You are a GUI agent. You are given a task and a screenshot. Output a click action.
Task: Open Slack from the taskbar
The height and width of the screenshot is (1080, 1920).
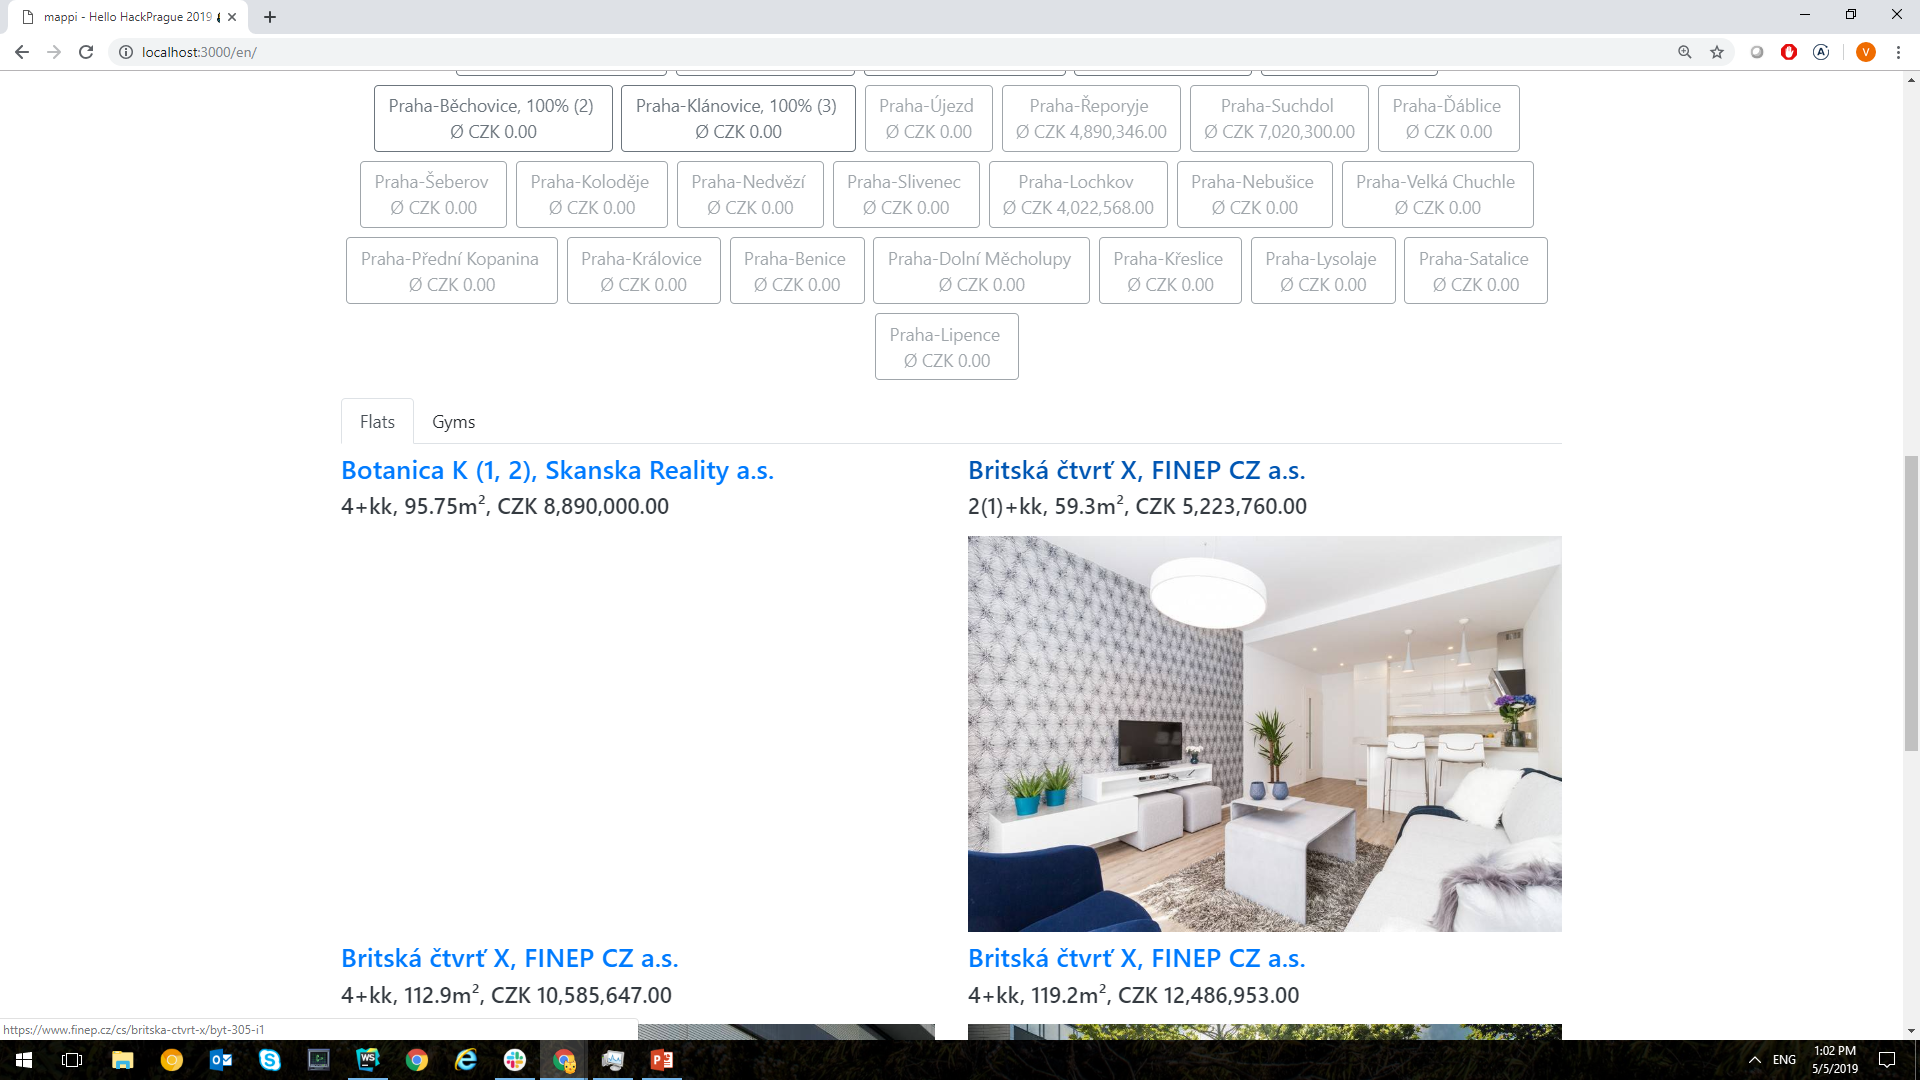515,1060
